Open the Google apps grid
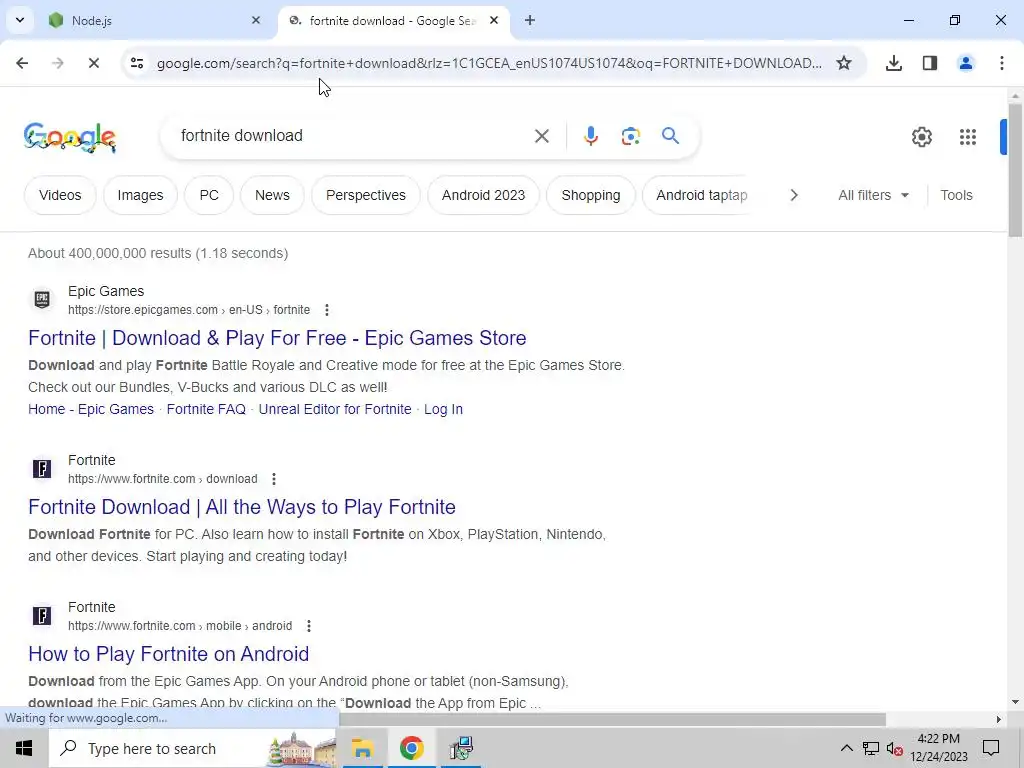The width and height of the screenshot is (1024, 768). (967, 136)
